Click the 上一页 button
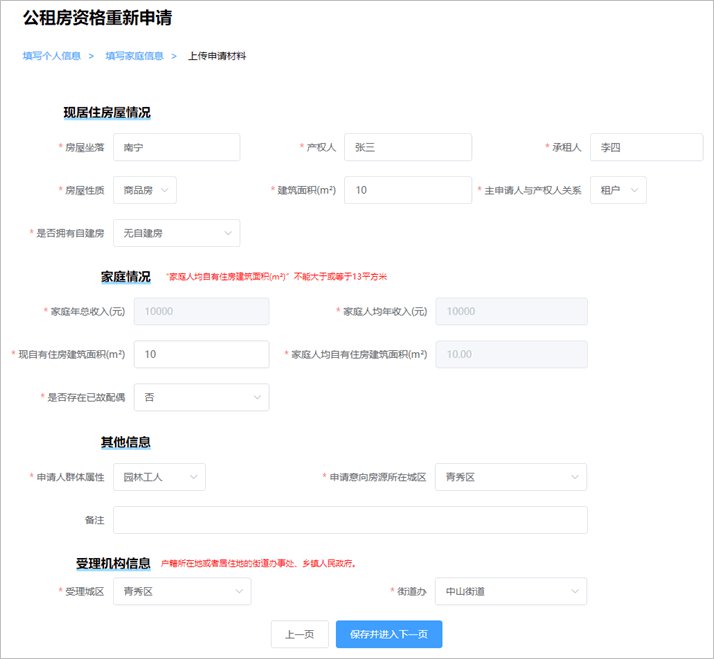Screen dimensions: 714x659 coord(300,634)
